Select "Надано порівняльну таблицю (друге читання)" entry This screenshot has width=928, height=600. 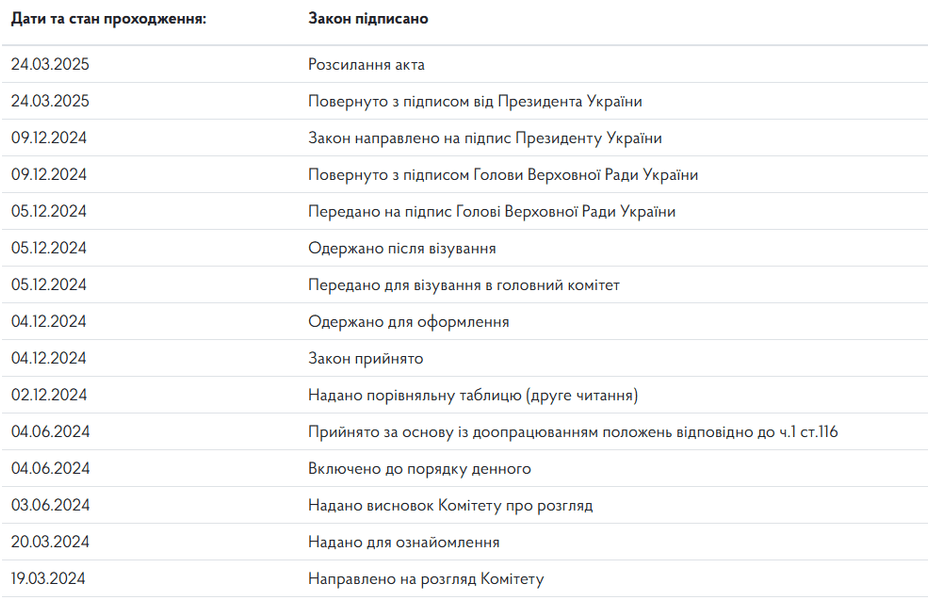472,395
